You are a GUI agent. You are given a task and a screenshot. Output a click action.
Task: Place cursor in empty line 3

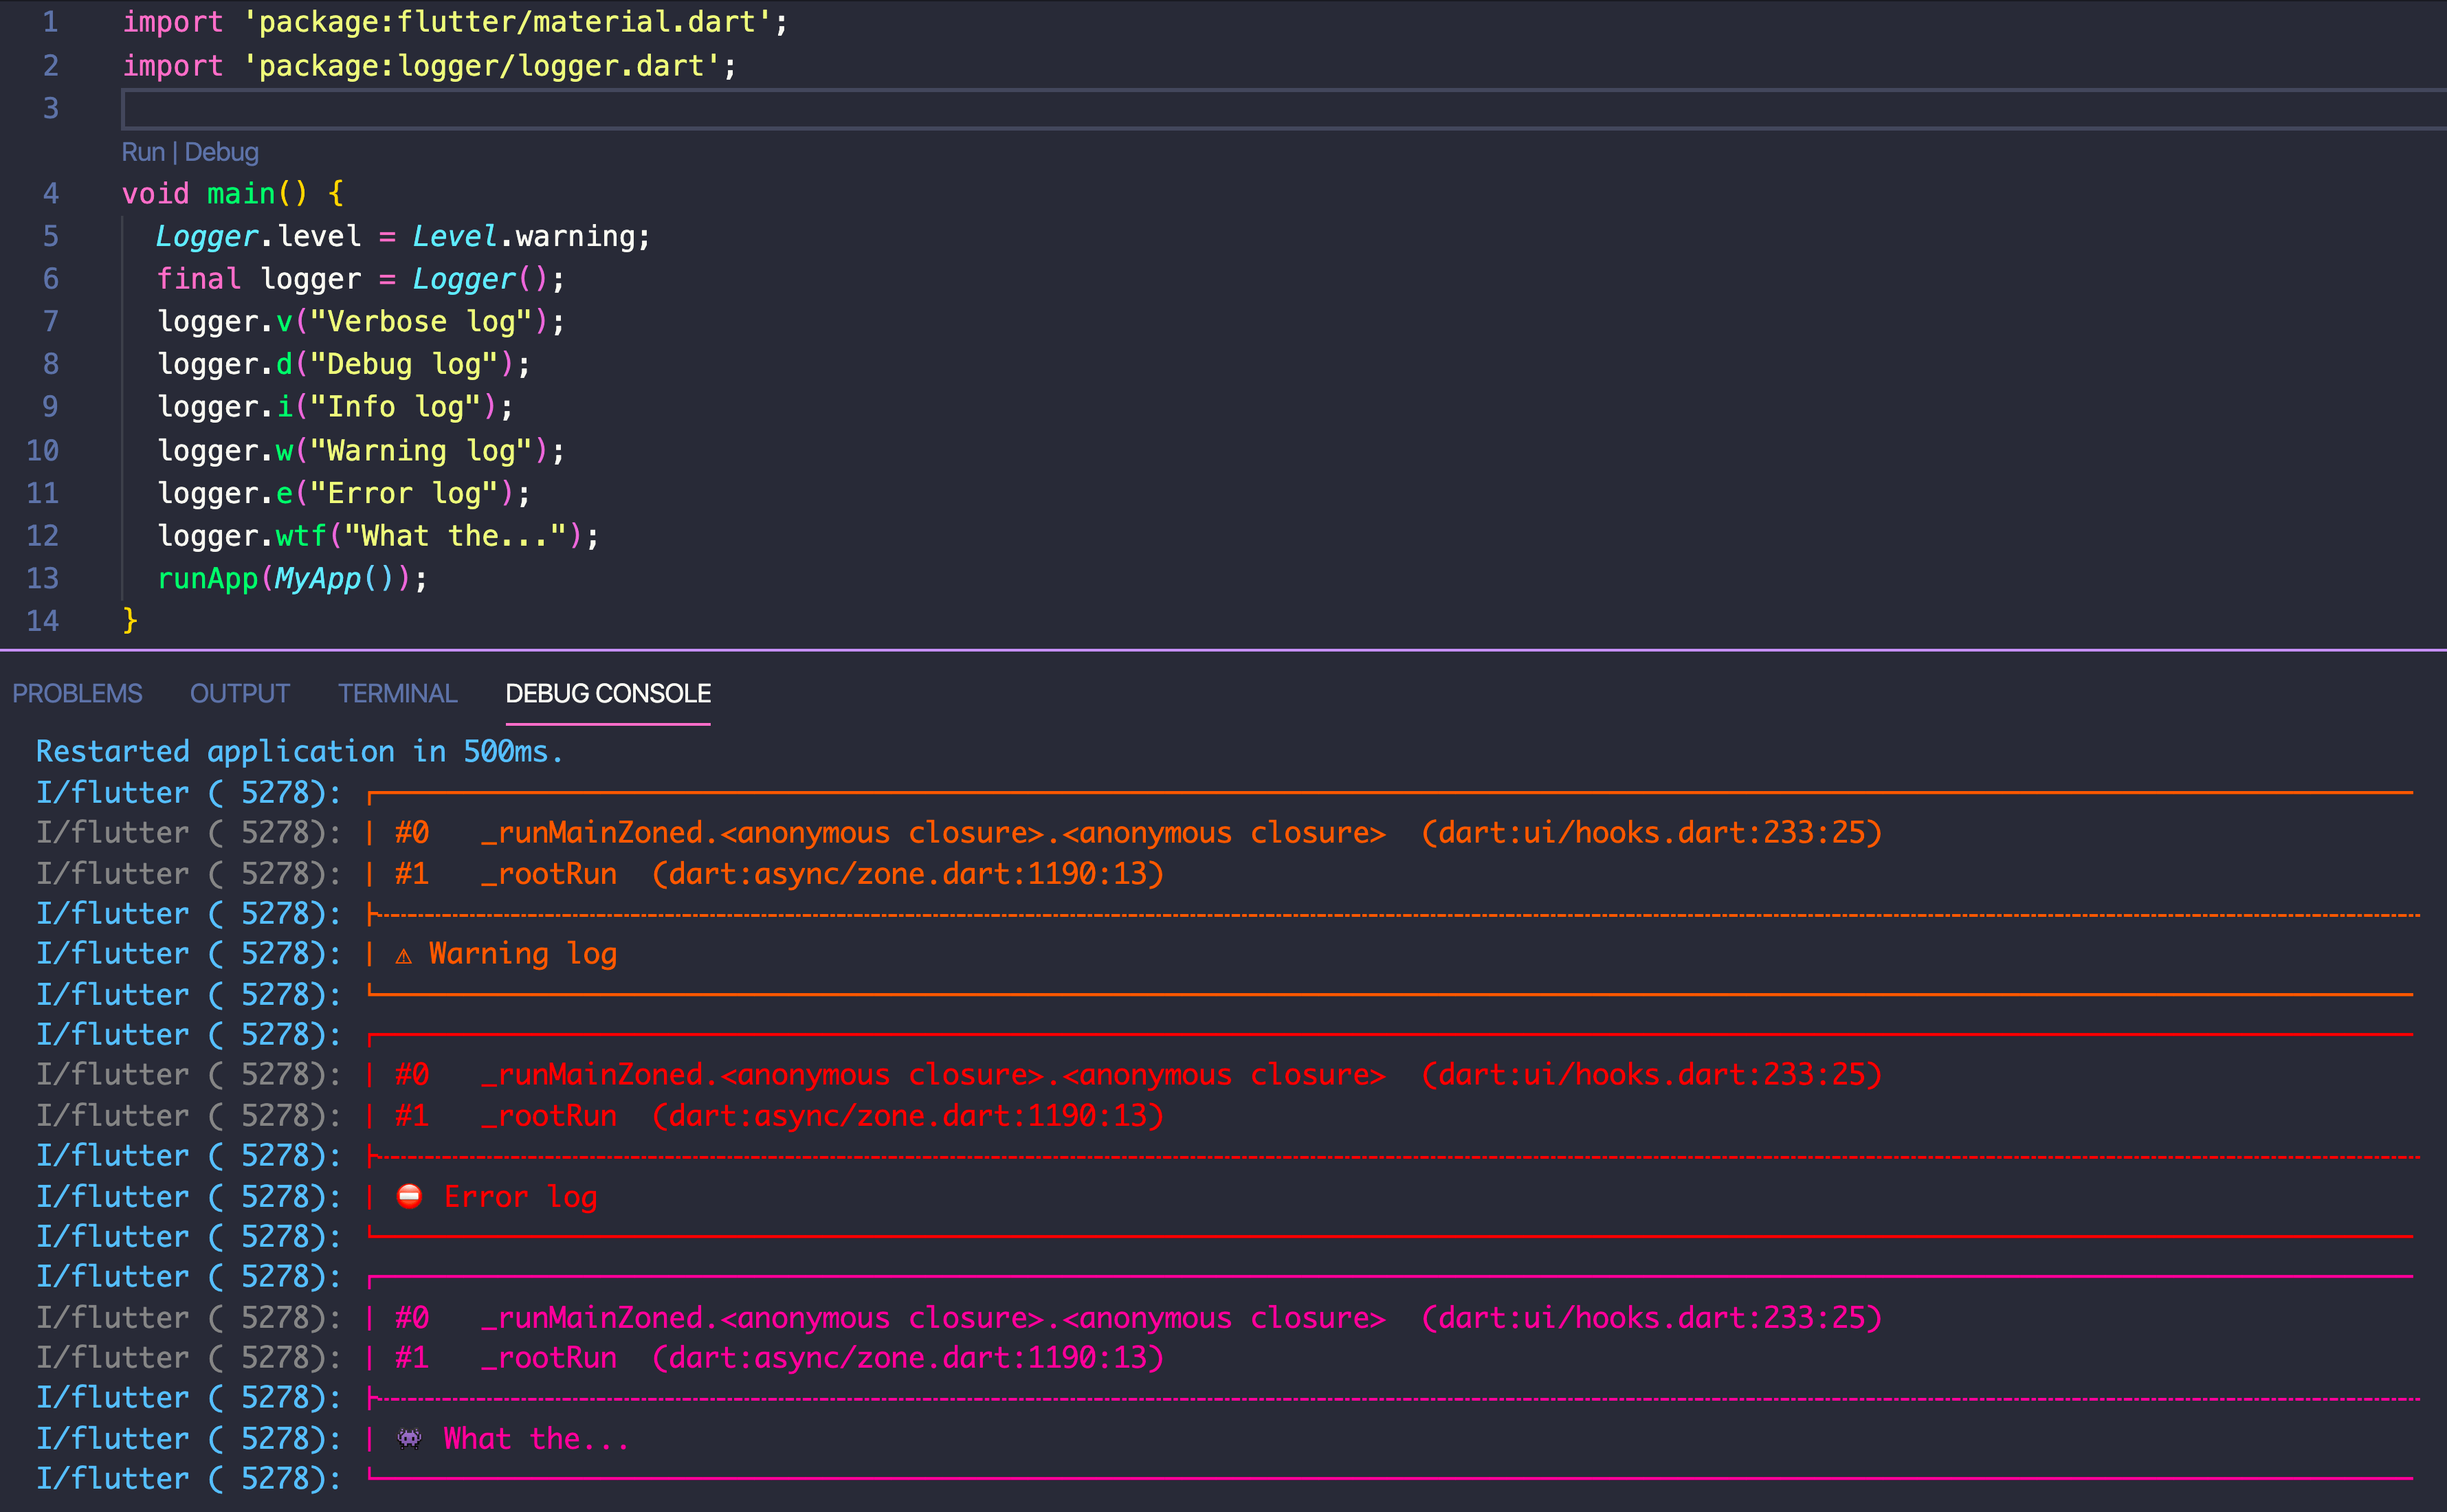(1284, 109)
